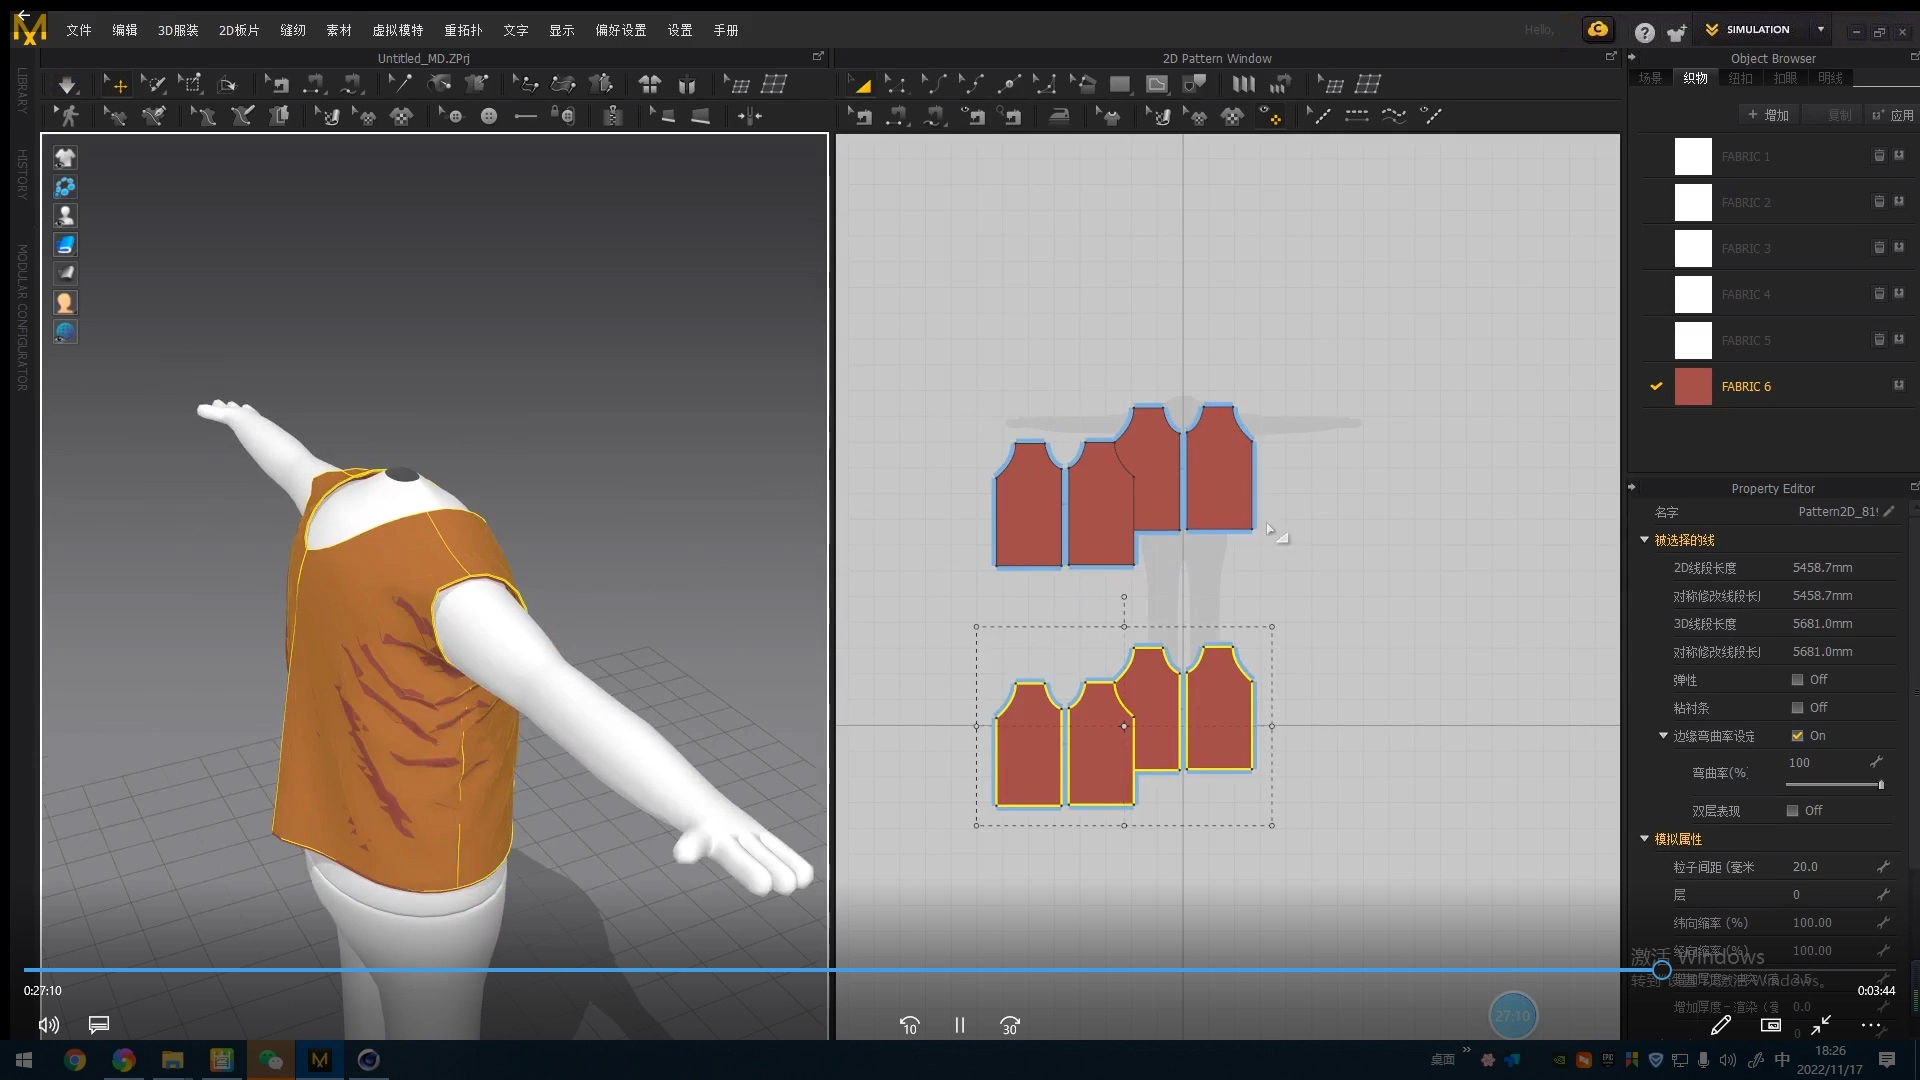
Task: Switch to the 纽扣 tab in Object Browser
Action: 1740,78
